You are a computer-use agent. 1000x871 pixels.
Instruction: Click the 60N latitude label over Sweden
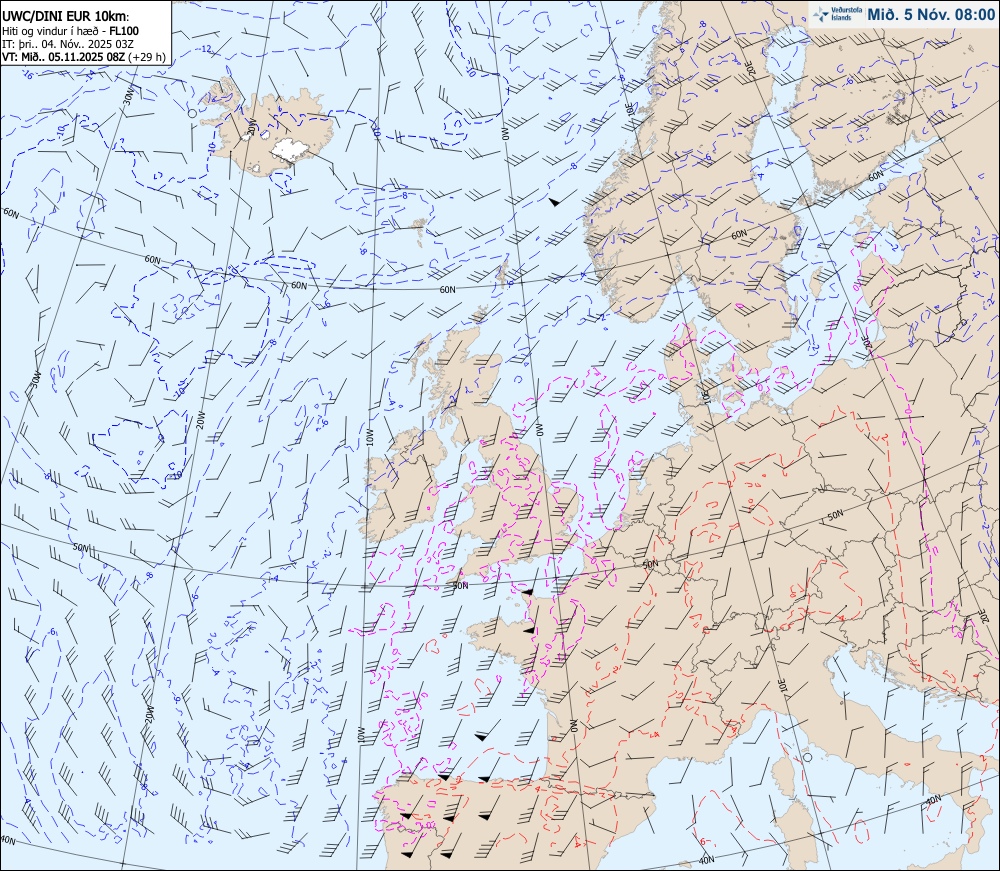coord(739,235)
